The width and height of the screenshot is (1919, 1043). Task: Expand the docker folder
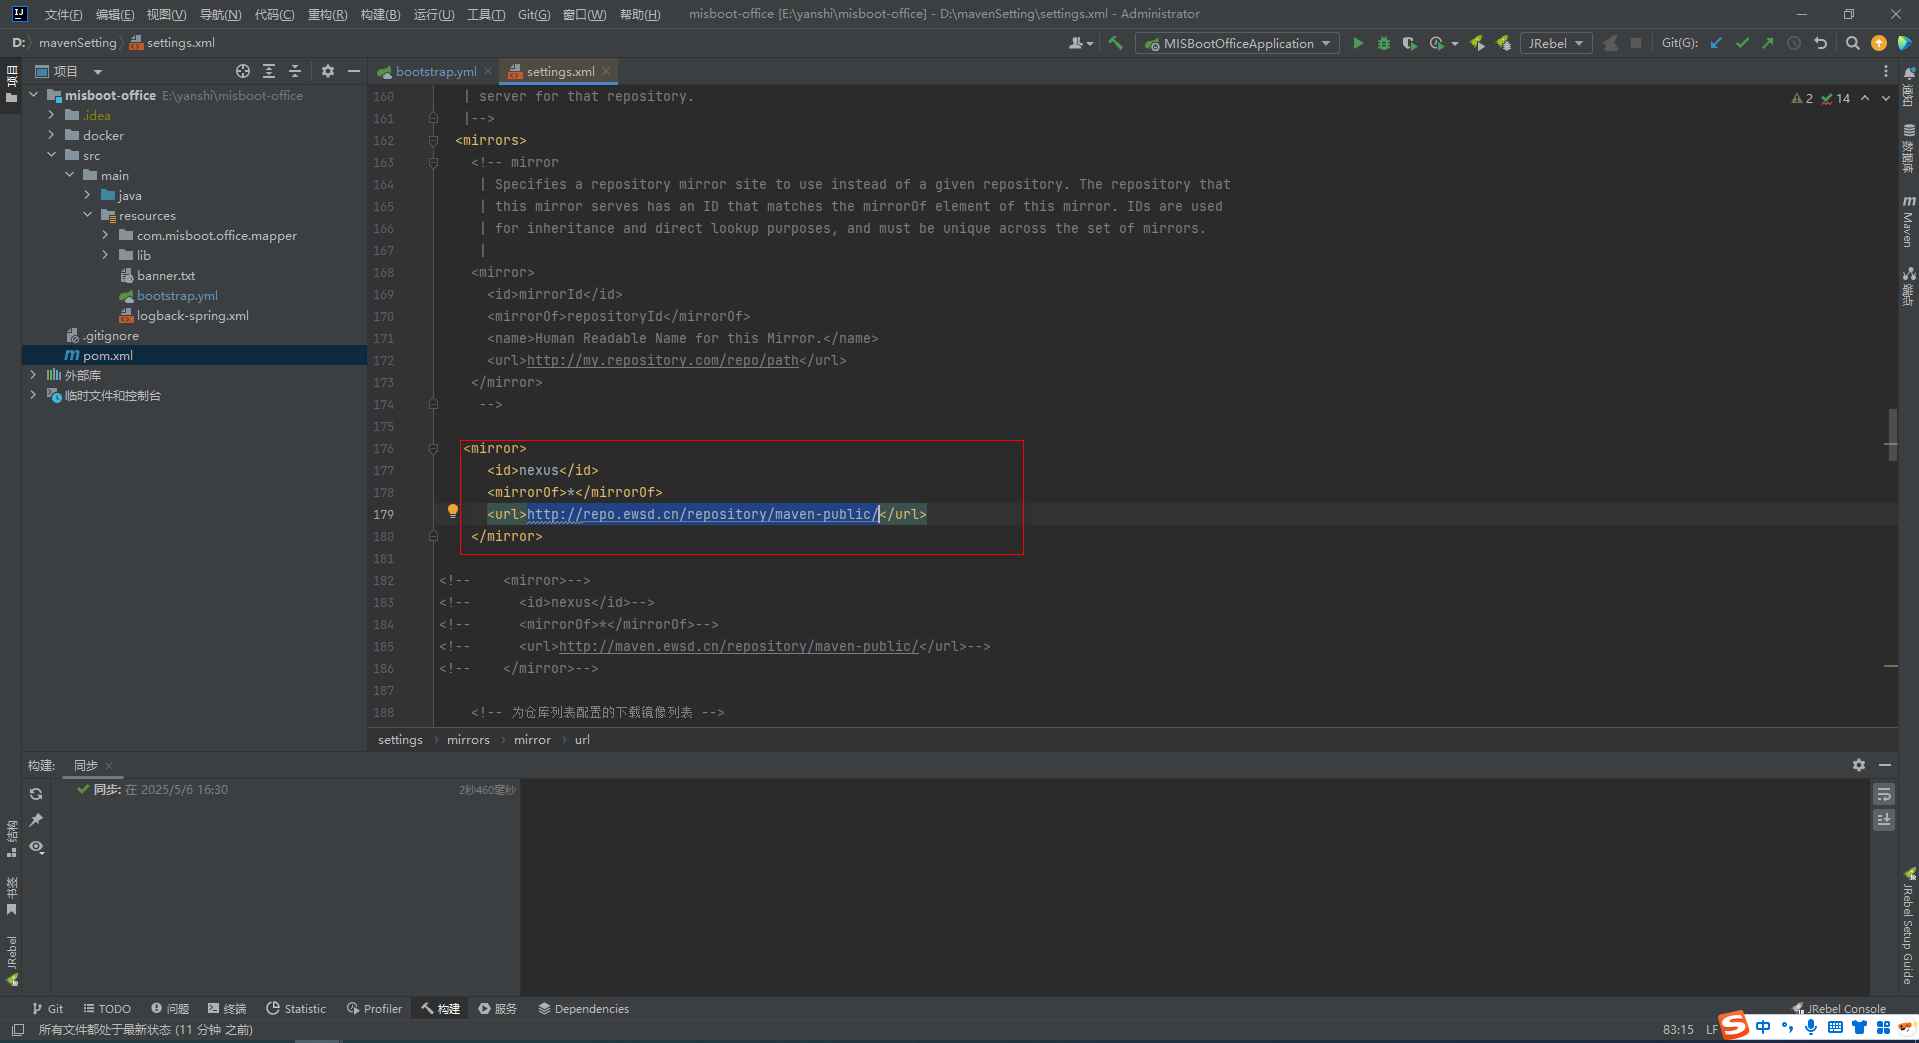coord(51,135)
